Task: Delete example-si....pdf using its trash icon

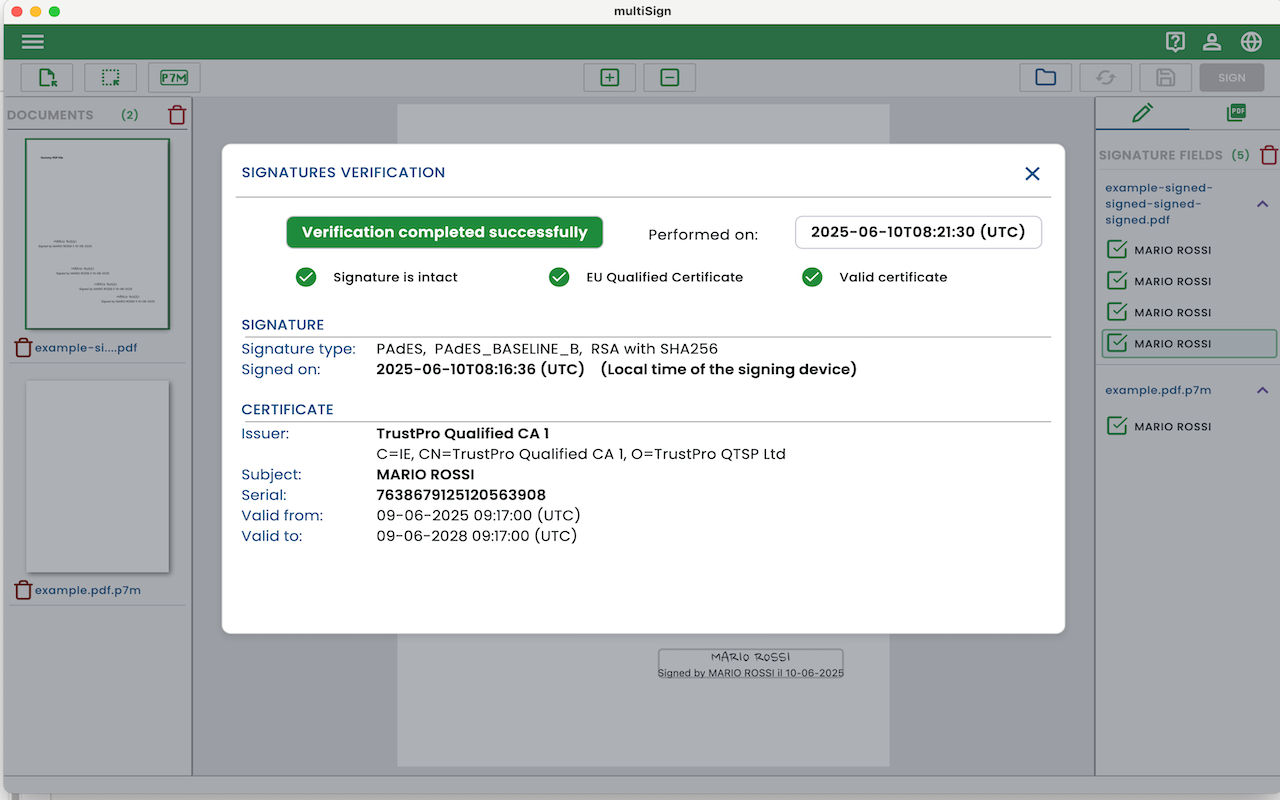Action: point(23,348)
